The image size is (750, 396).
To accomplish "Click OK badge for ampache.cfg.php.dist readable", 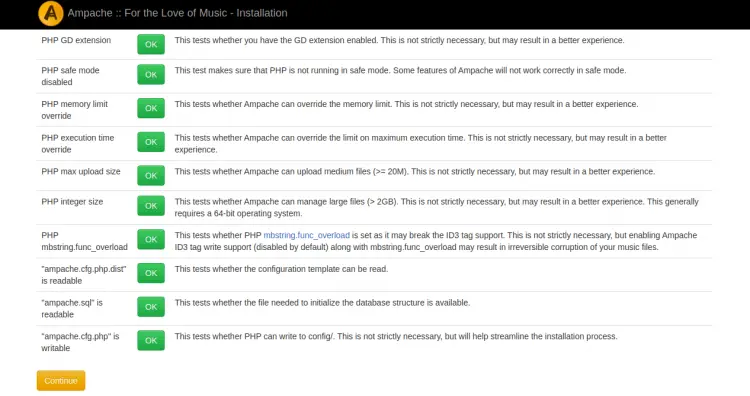I will [151, 273].
